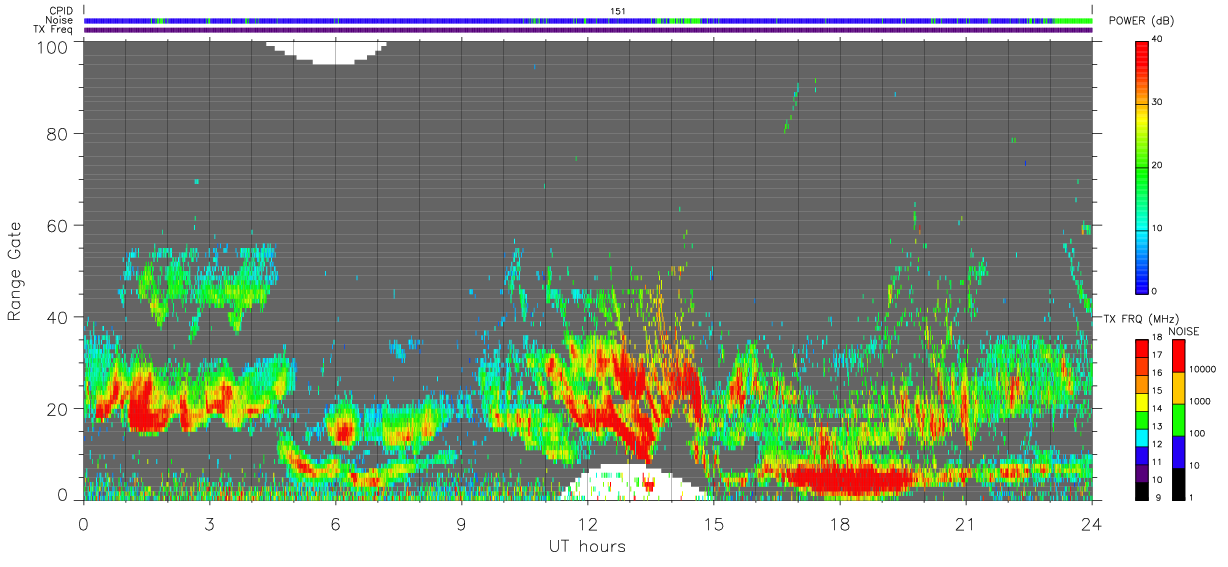Viewport: 1228px width, 567px height.
Task: Click the 100 label on the NOISE legend
Action: coord(1198,433)
